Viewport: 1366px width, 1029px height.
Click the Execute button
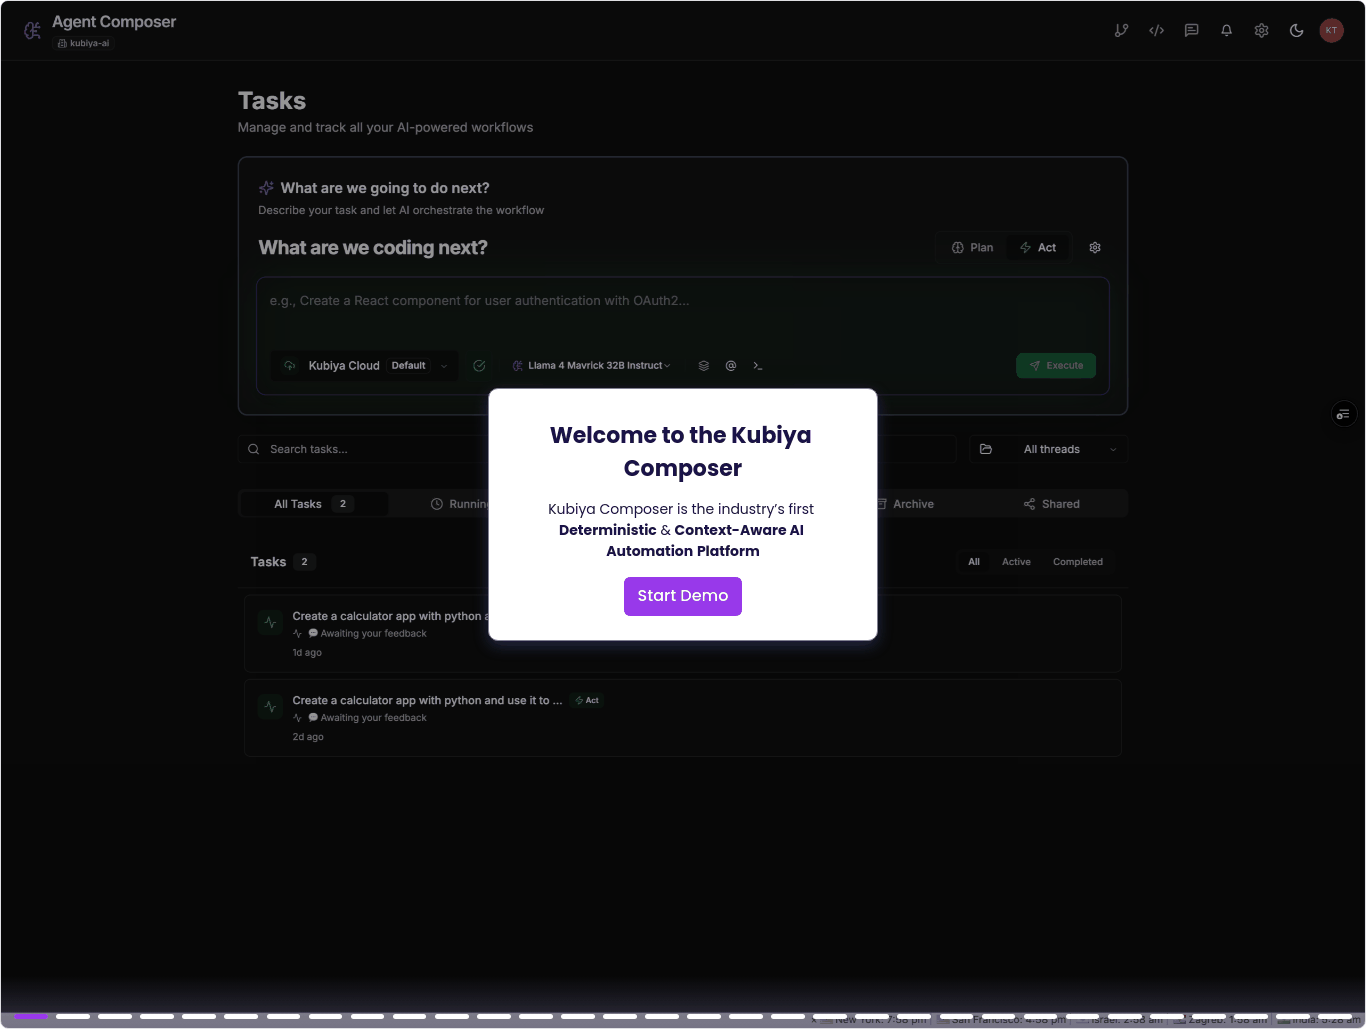point(1056,366)
